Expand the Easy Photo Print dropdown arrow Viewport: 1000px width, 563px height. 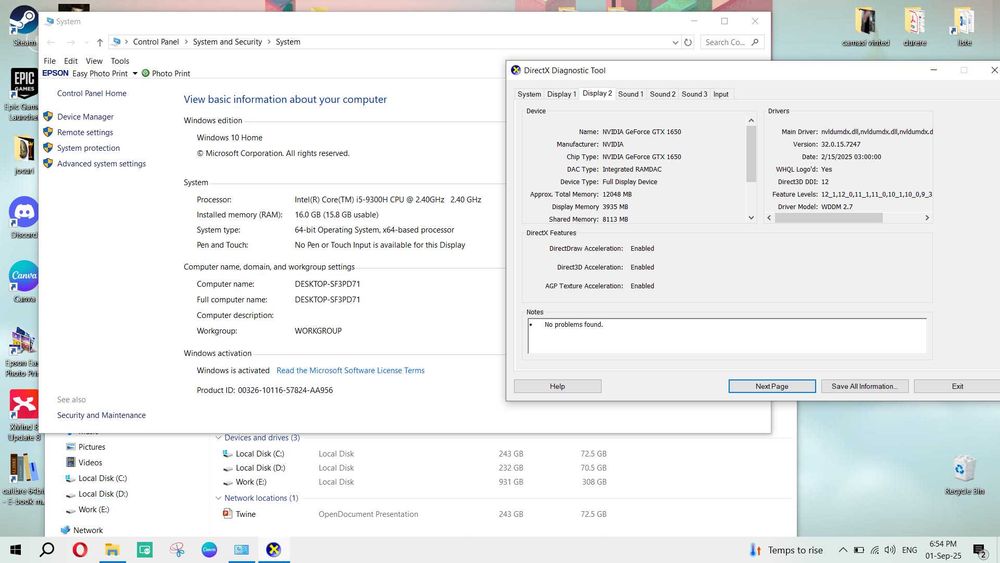[x=134, y=74]
